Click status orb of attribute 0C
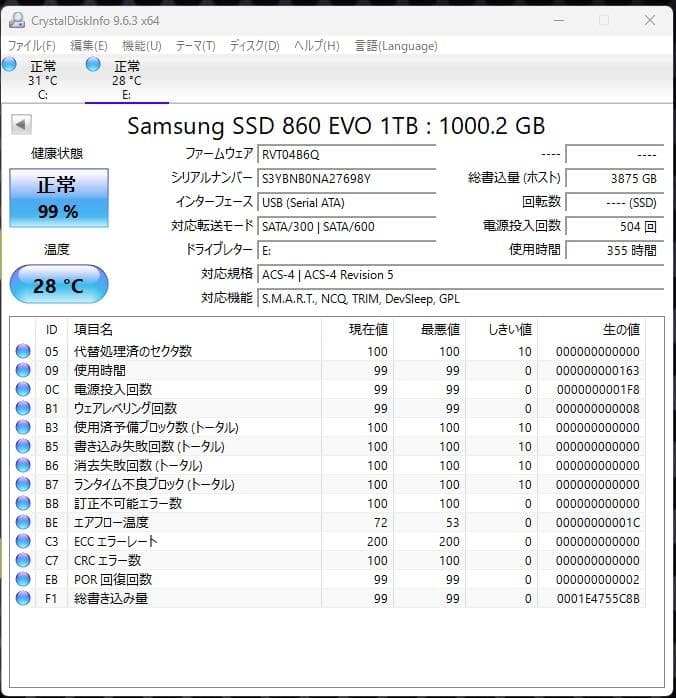 pyautogui.click(x=23, y=390)
